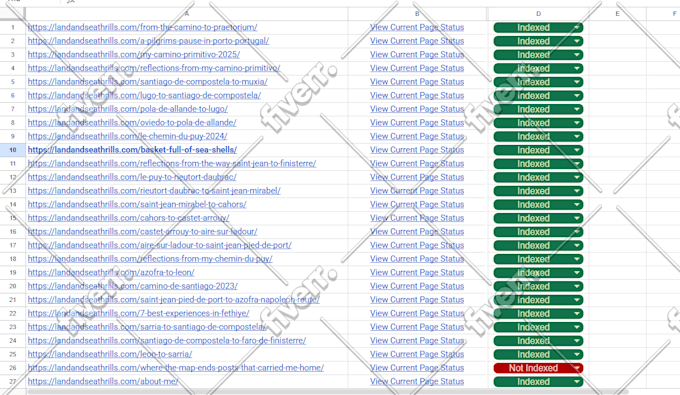
Task: Select column A header
Action: pos(187,14)
